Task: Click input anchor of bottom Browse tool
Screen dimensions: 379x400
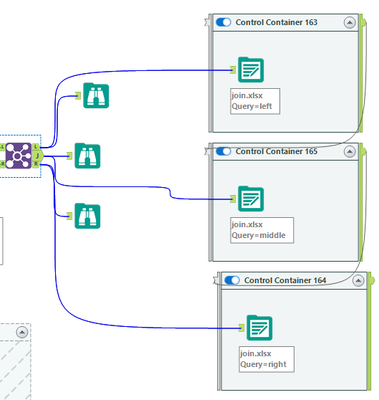Action: 70,216
